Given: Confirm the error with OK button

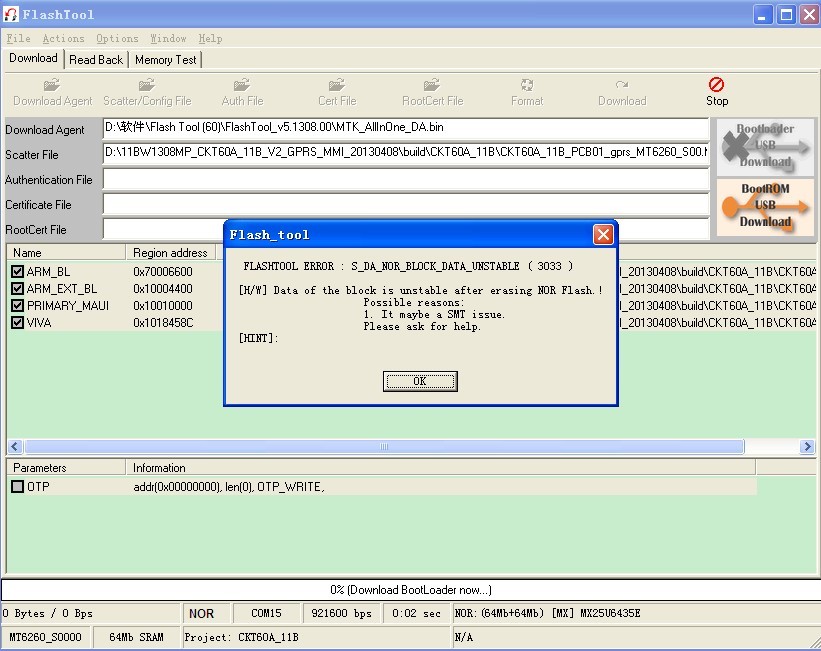Looking at the screenshot, I should pyautogui.click(x=420, y=381).
